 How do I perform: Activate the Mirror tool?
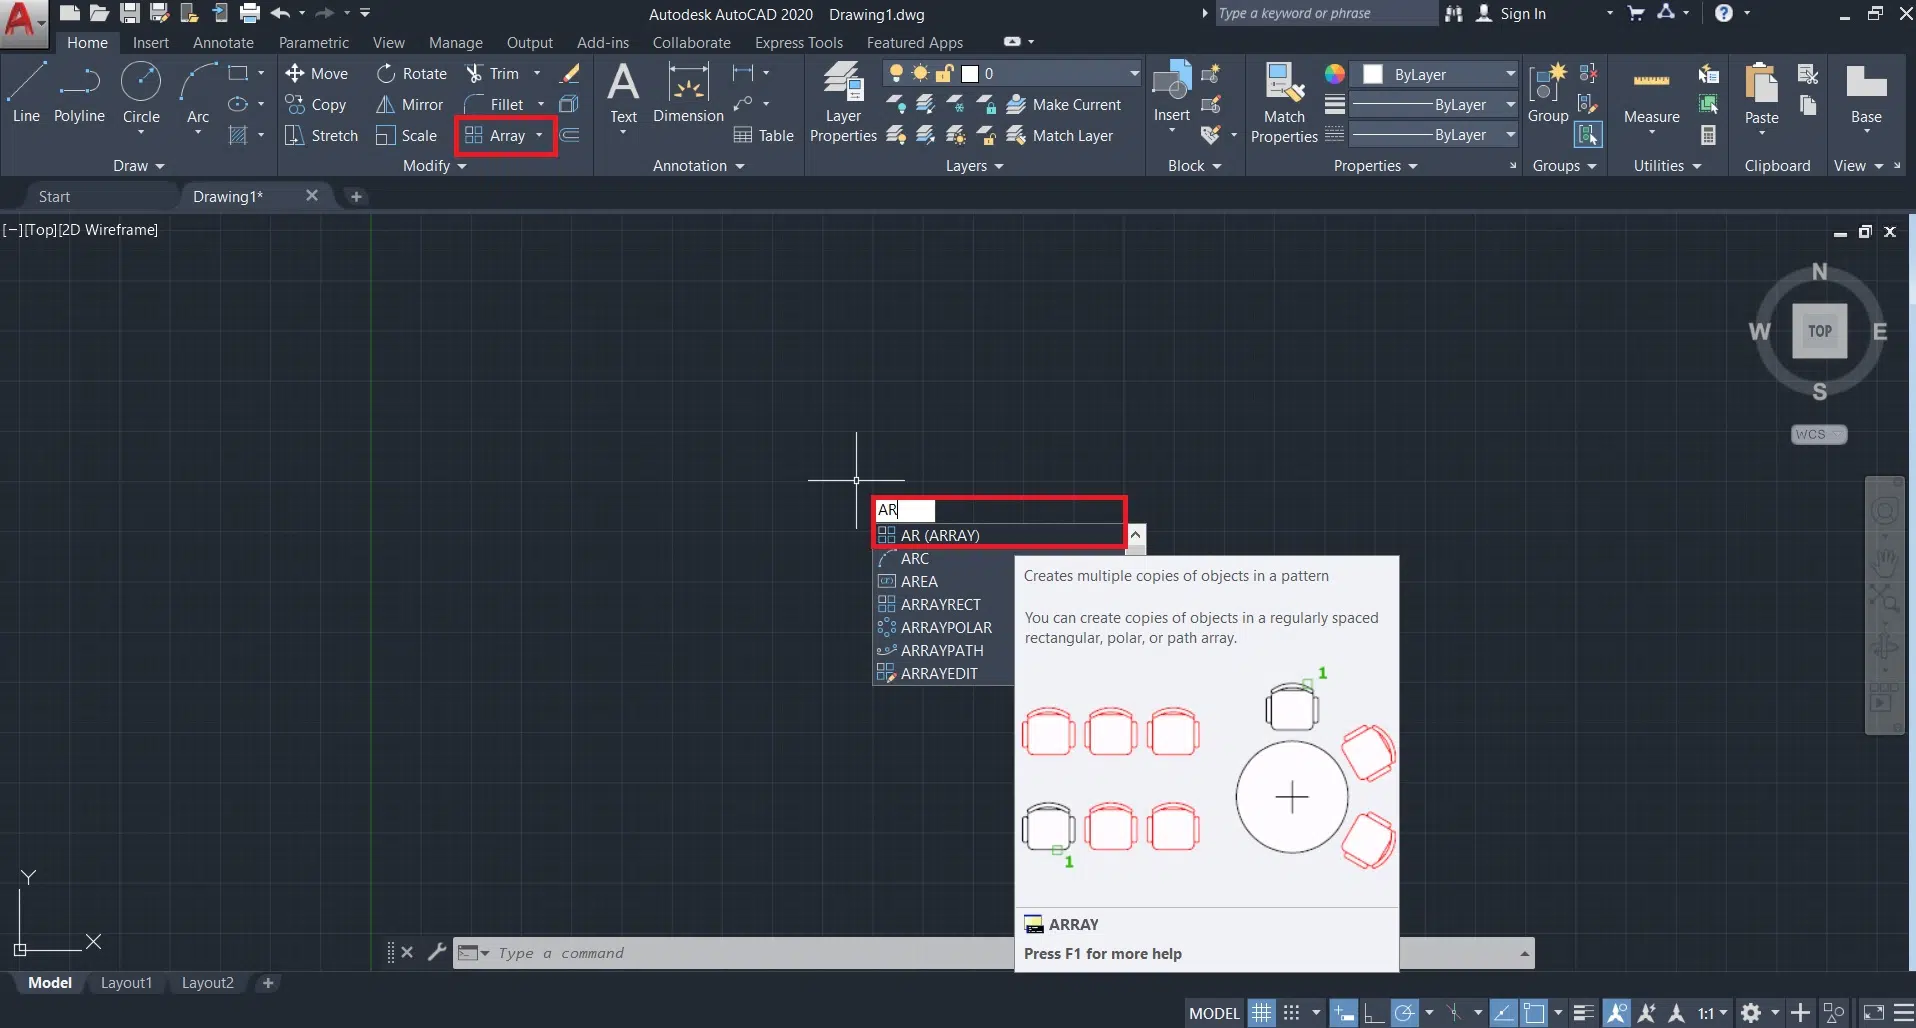pos(410,105)
